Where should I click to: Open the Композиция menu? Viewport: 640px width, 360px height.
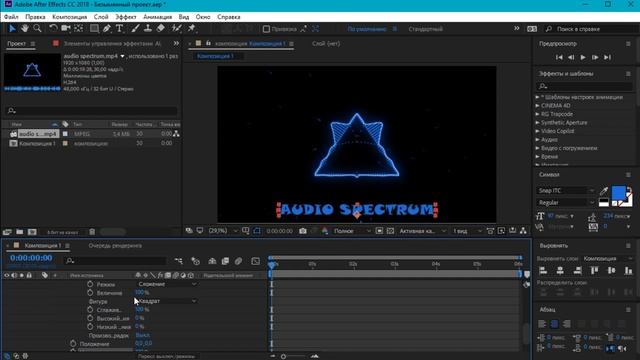coord(69,17)
